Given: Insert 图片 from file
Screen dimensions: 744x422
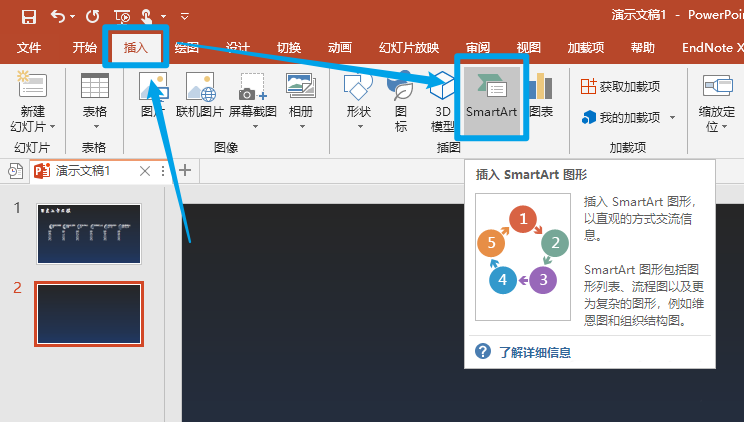Looking at the screenshot, I should [x=153, y=95].
